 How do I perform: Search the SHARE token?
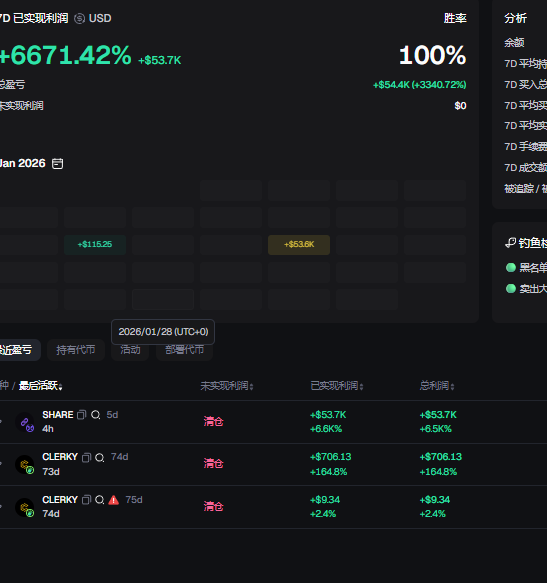pos(96,415)
